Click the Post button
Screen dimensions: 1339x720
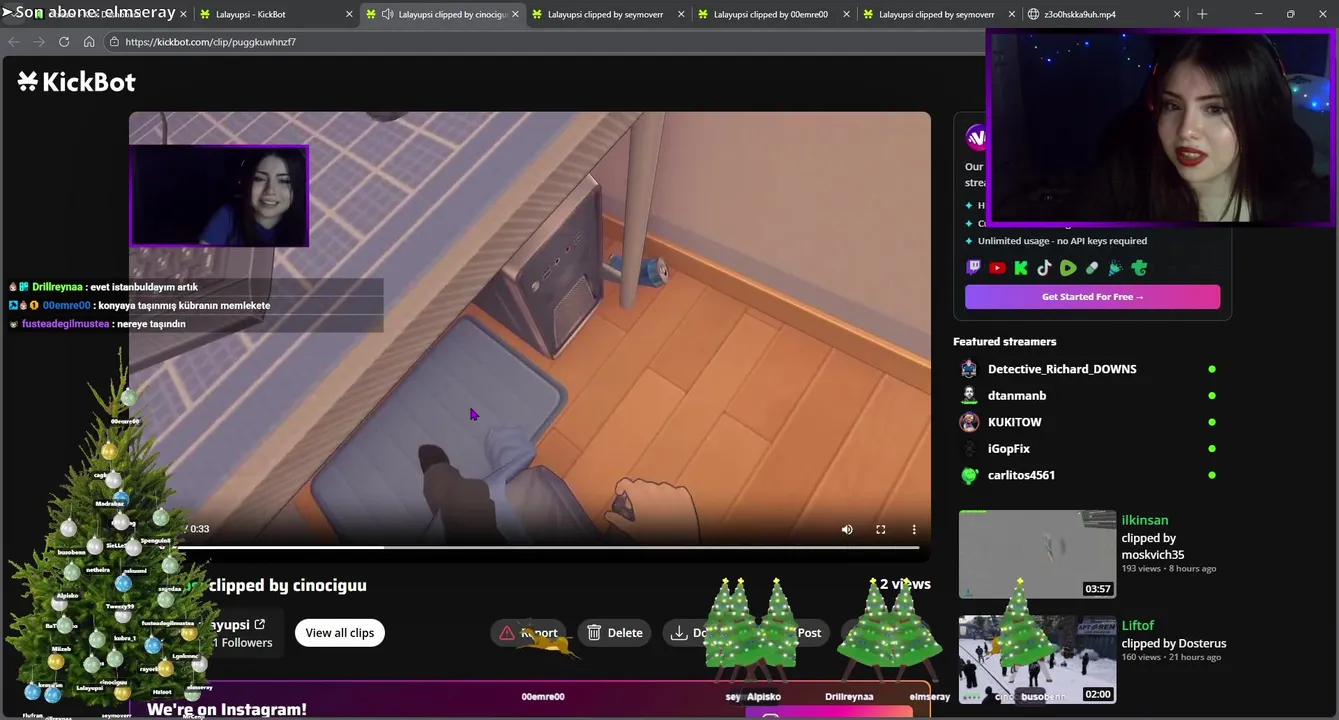click(x=808, y=633)
